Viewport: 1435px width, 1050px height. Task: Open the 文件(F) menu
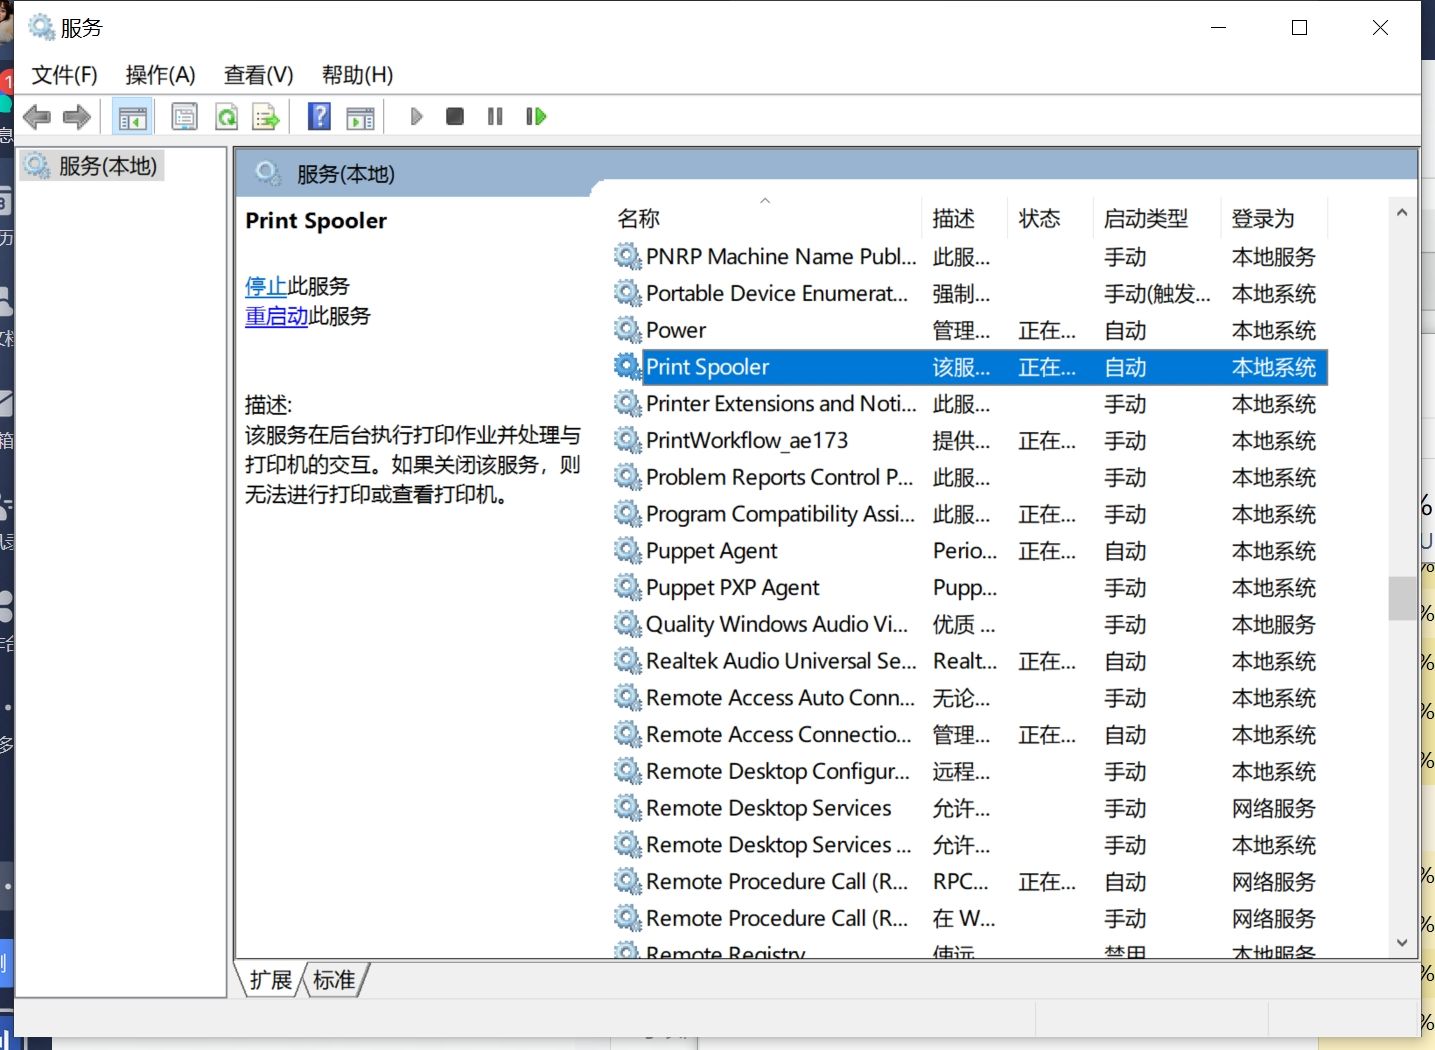[65, 75]
